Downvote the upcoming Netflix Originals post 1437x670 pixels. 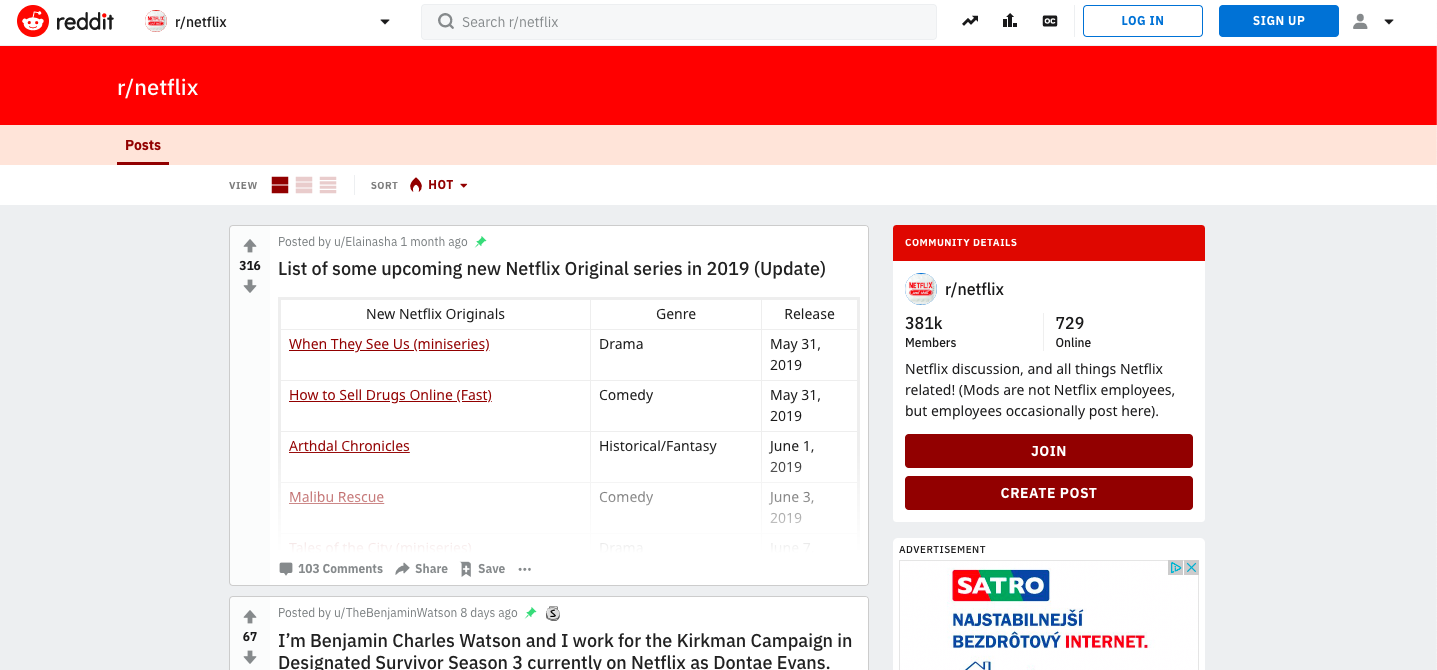pos(250,287)
